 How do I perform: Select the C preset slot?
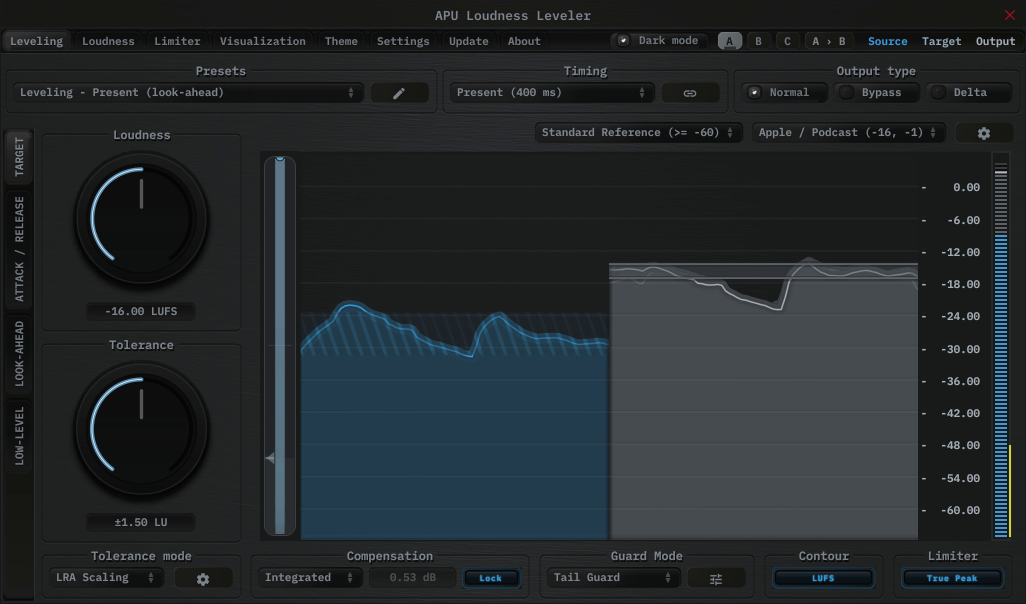tap(787, 41)
